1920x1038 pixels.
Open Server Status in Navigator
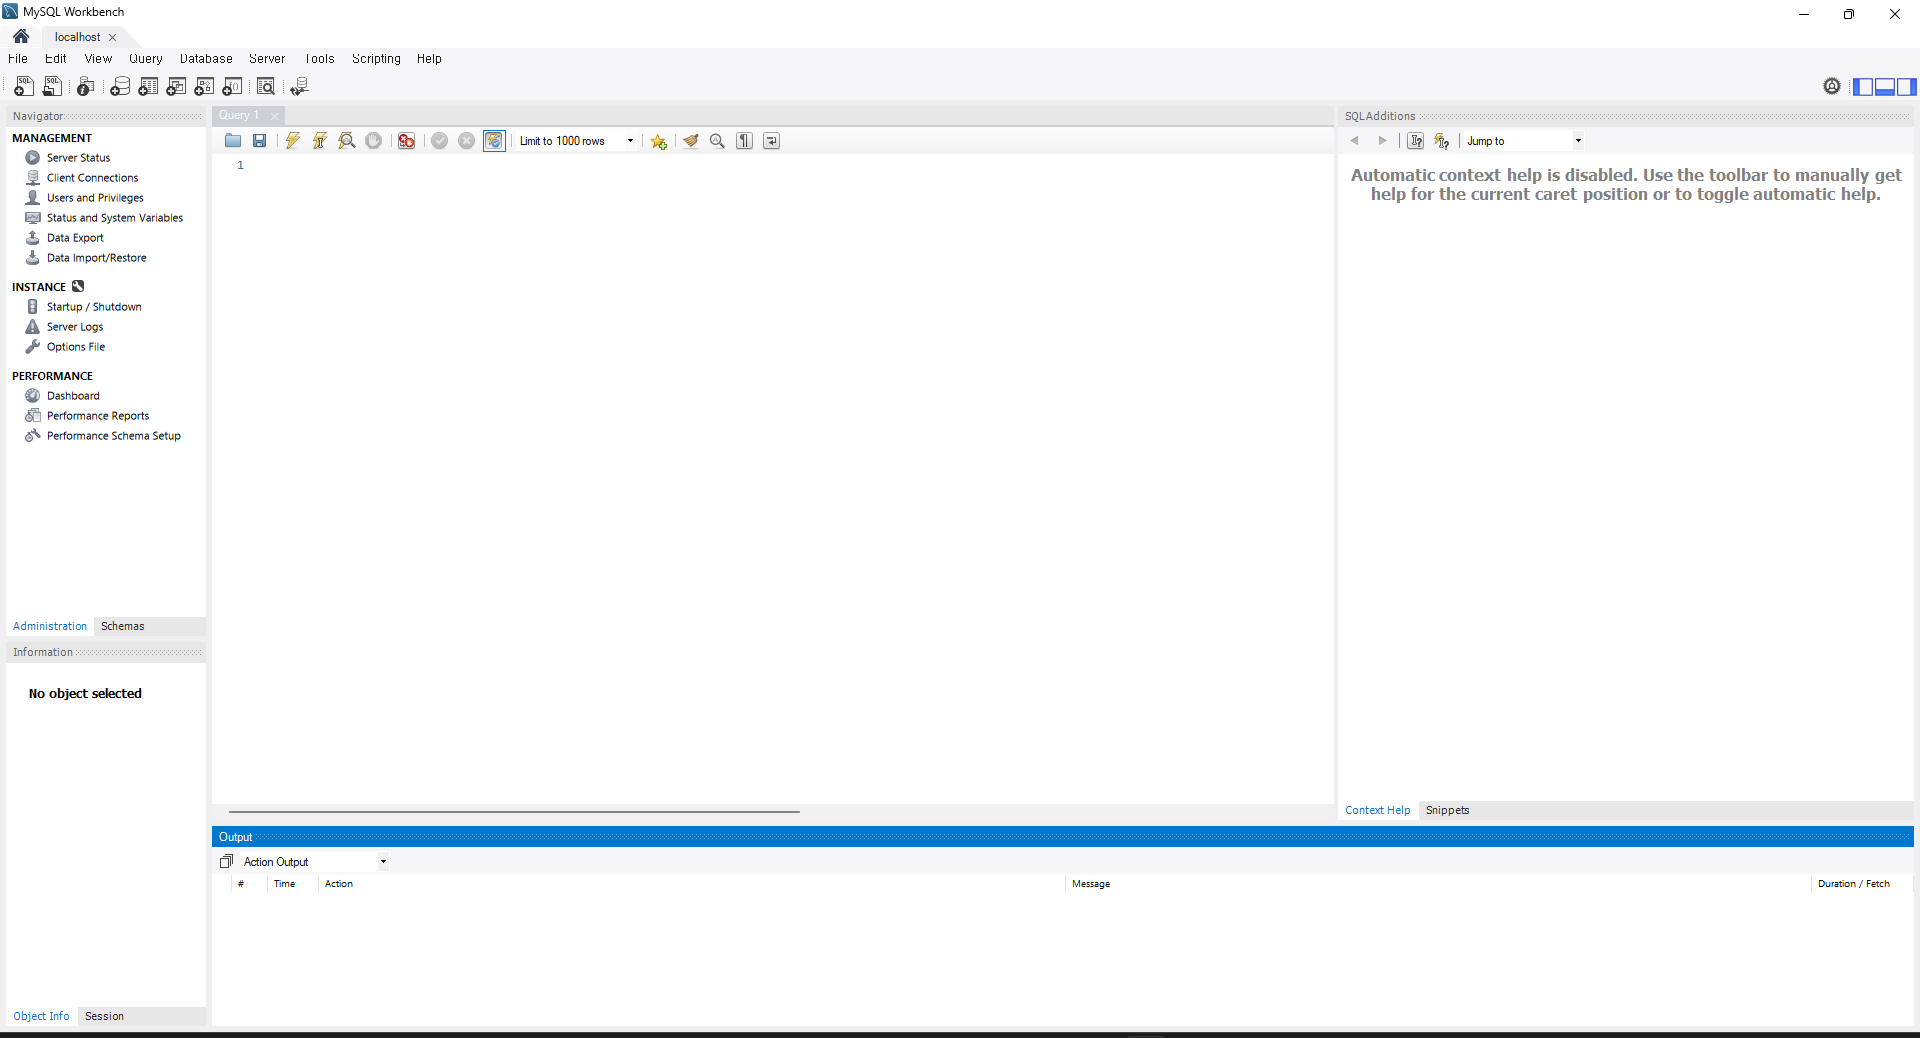click(x=78, y=158)
